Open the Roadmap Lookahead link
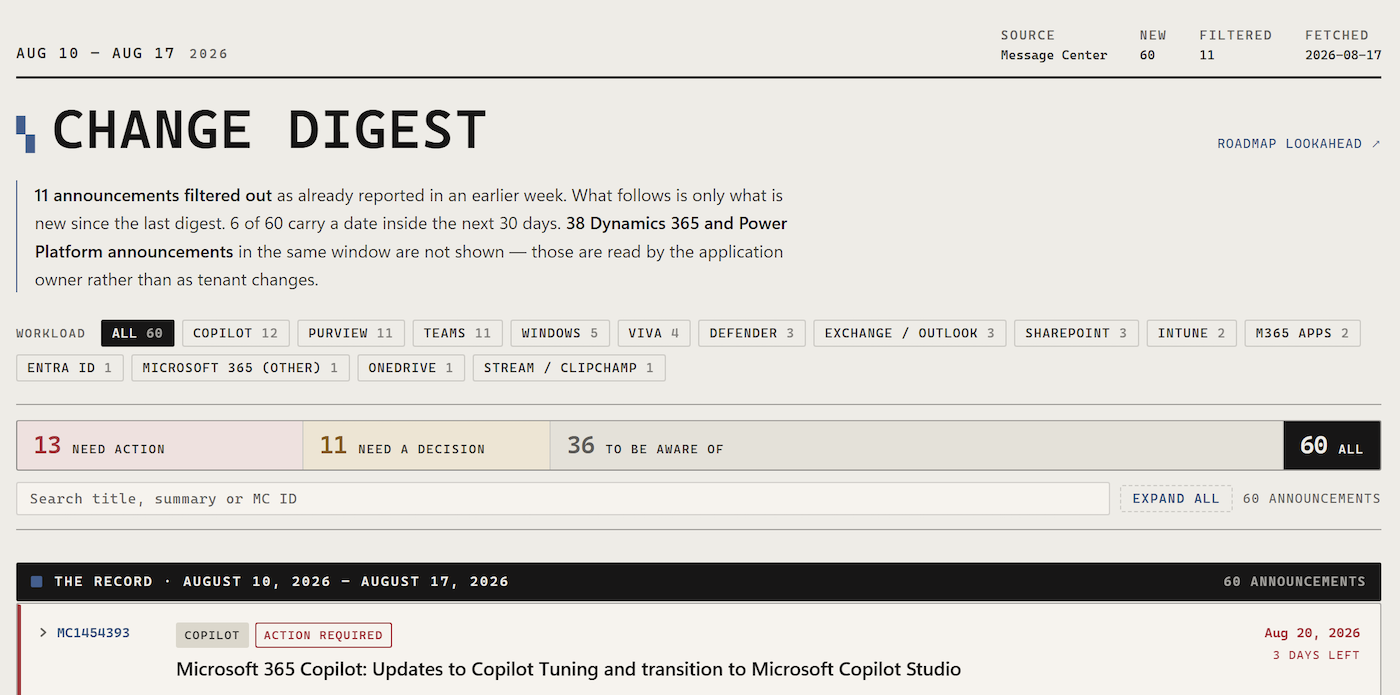The height and width of the screenshot is (695, 1400). point(1298,144)
